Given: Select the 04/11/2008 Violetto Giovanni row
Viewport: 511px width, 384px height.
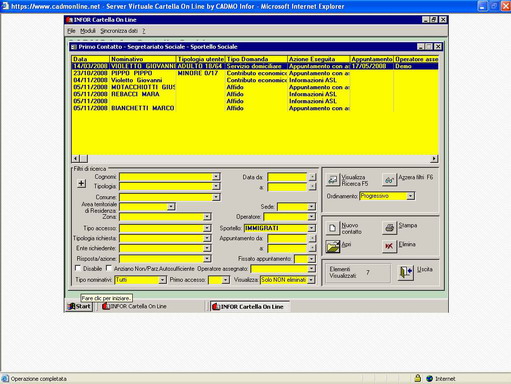Looking at the screenshot, I should [255, 80].
